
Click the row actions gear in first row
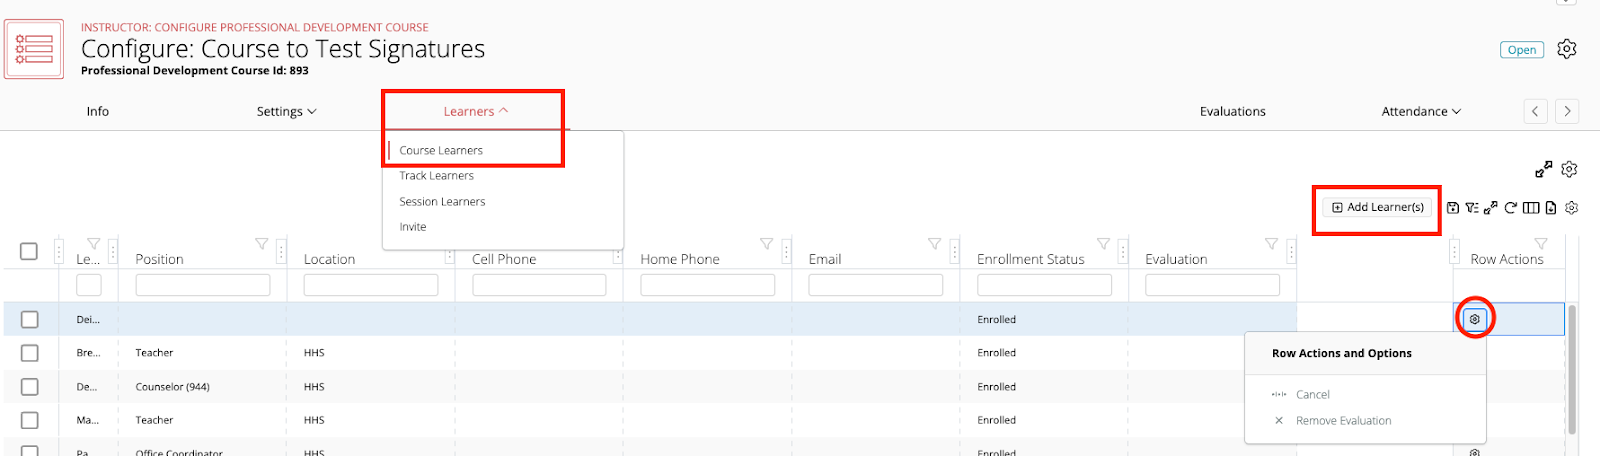[x=1474, y=319]
